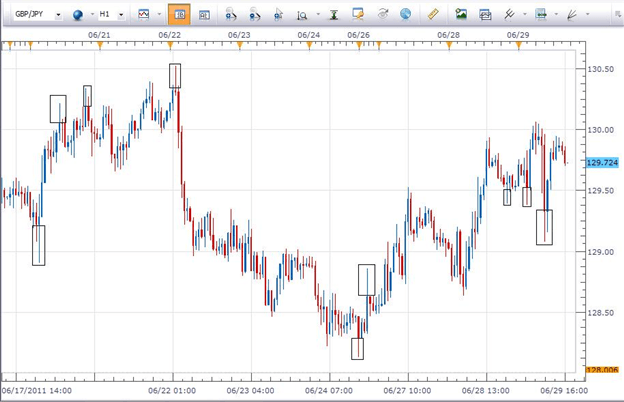Image resolution: width=624 pixels, height=402 pixels.
Task: Click the orange marker under 06/24
Action: click(x=309, y=46)
